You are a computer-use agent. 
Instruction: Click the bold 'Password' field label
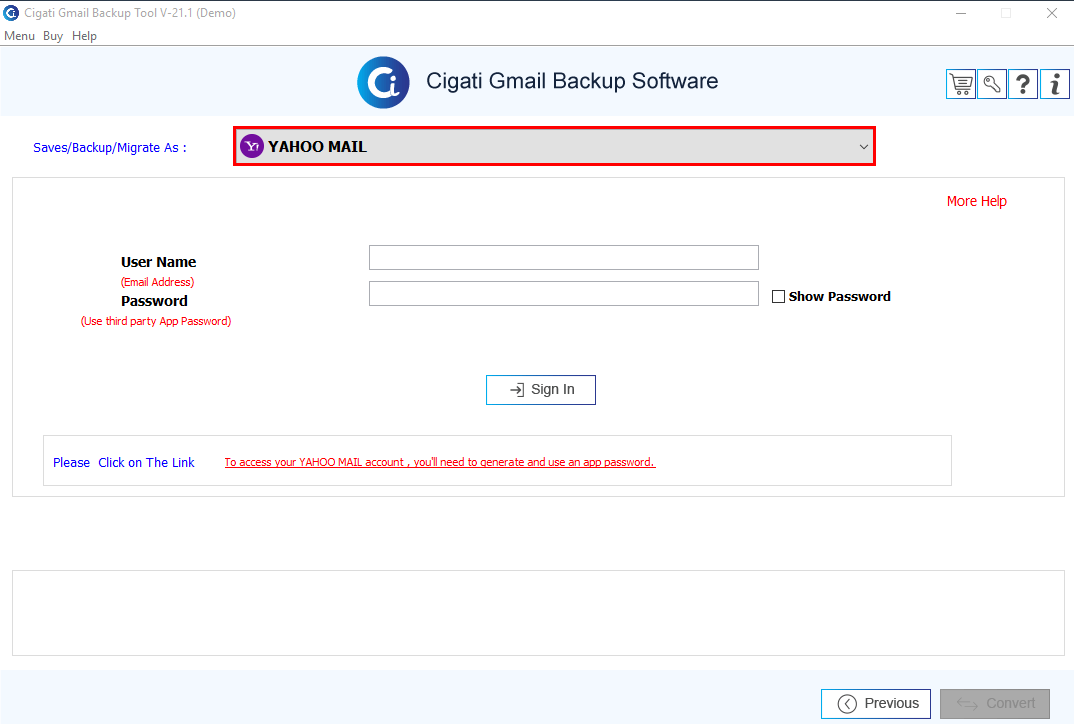[x=154, y=301]
